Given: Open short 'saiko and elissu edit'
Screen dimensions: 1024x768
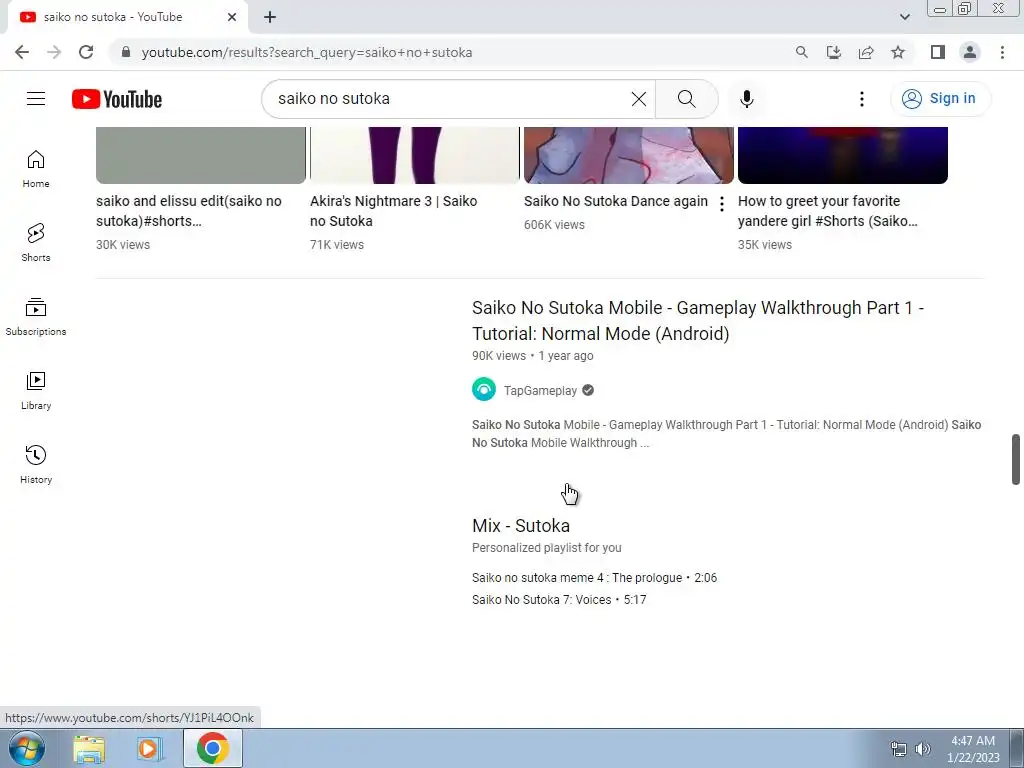Looking at the screenshot, I should (x=189, y=211).
